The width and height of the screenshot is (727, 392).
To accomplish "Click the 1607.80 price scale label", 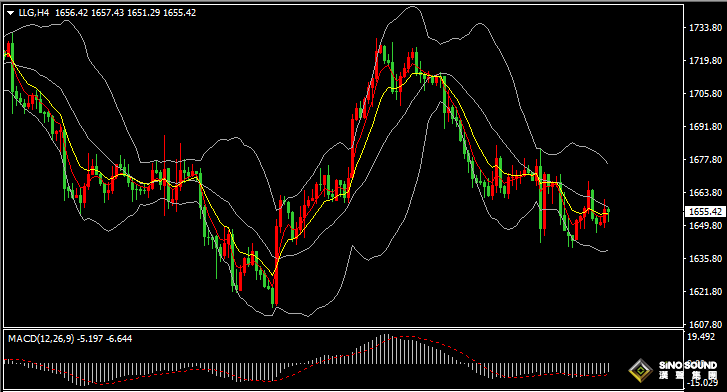I will coord(705,325).
